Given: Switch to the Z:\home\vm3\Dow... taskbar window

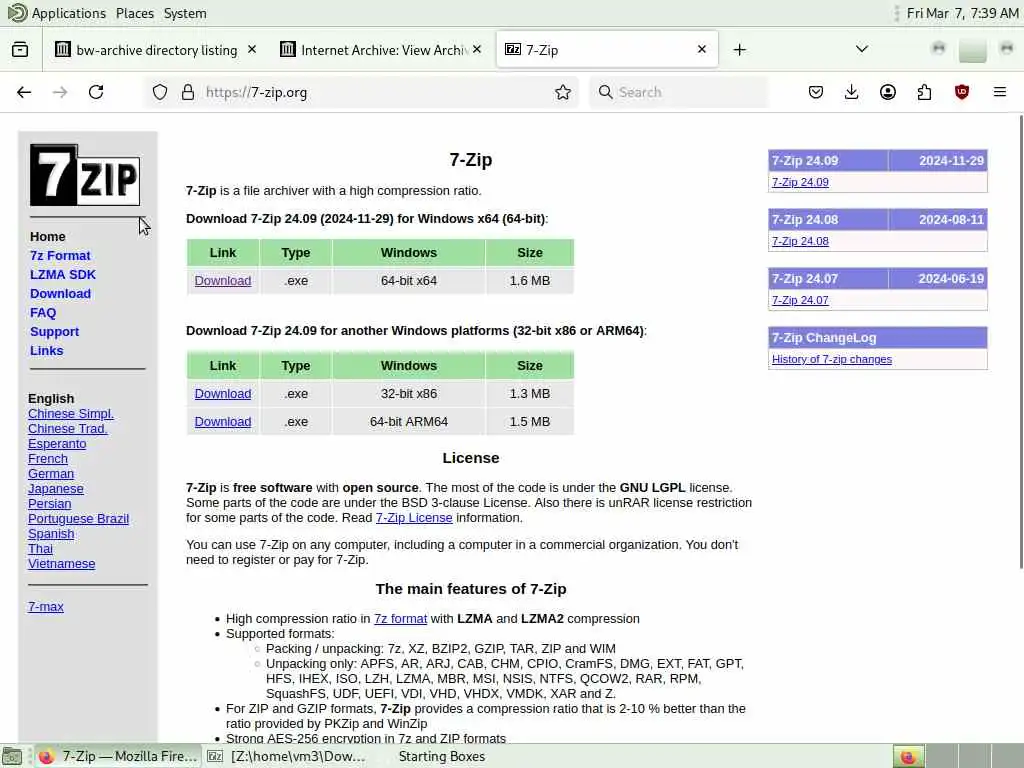Looking at the screenshot, I should coord(287,756).
